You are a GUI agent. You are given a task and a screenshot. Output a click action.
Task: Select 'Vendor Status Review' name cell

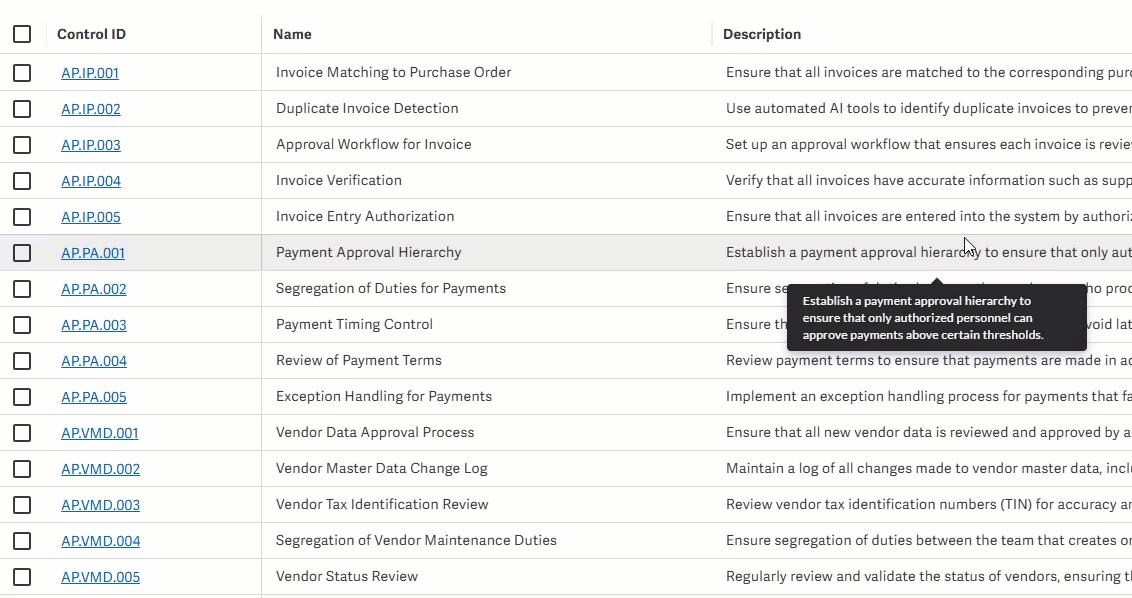347,576
